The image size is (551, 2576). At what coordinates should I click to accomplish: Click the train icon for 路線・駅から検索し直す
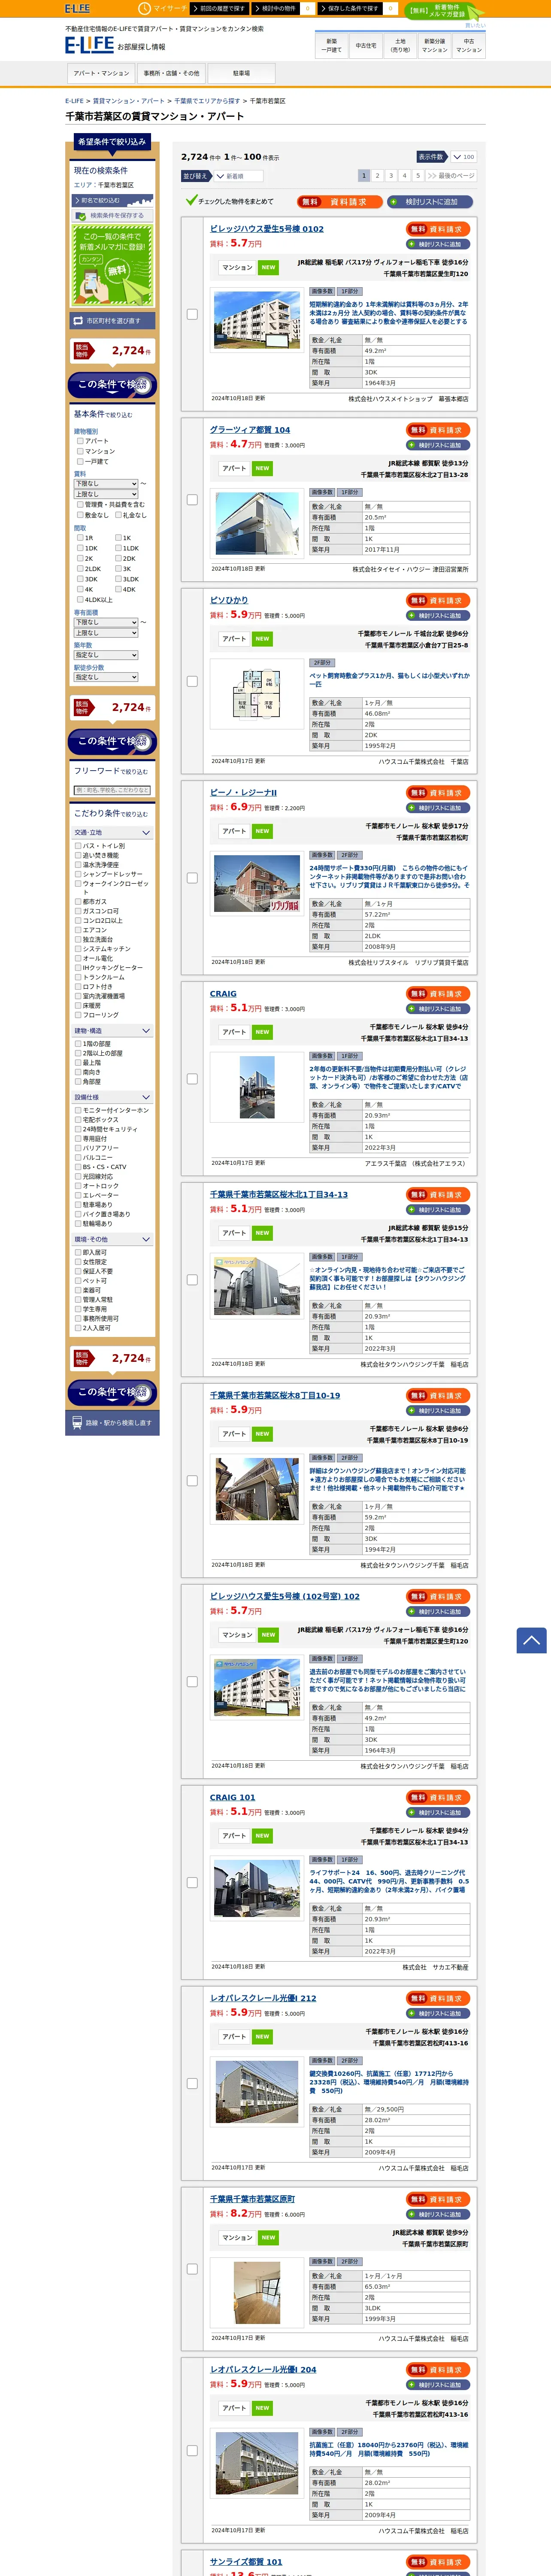point(78,1422)
